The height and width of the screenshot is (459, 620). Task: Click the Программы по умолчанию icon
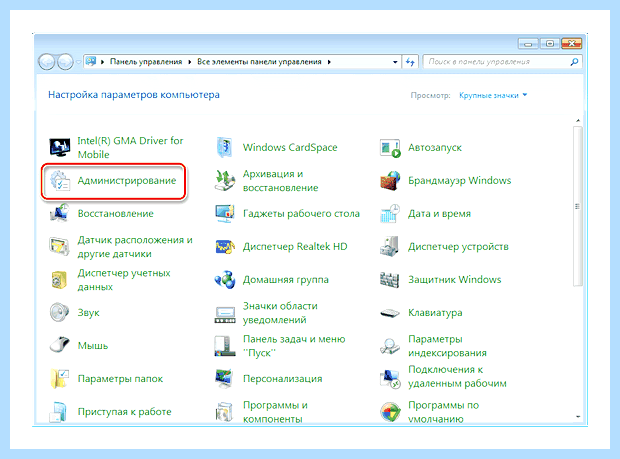[x=390, y=412]
